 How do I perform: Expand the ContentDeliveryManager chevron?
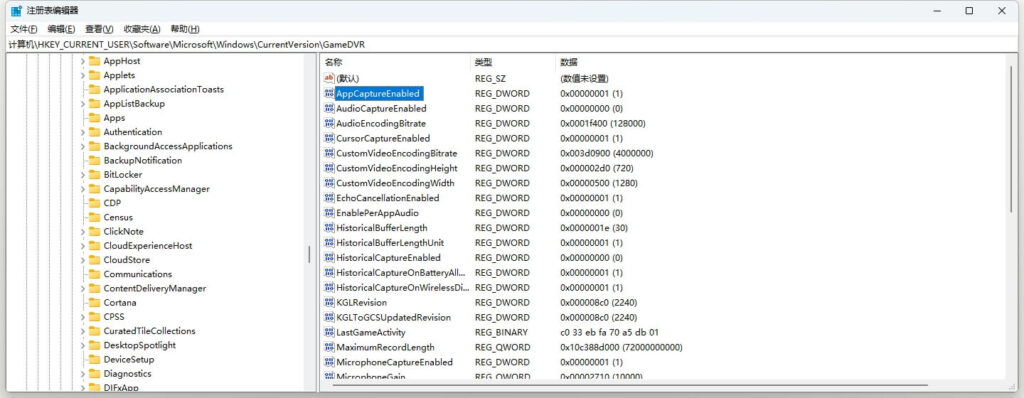pyautogui.click(x=83, y=288)
